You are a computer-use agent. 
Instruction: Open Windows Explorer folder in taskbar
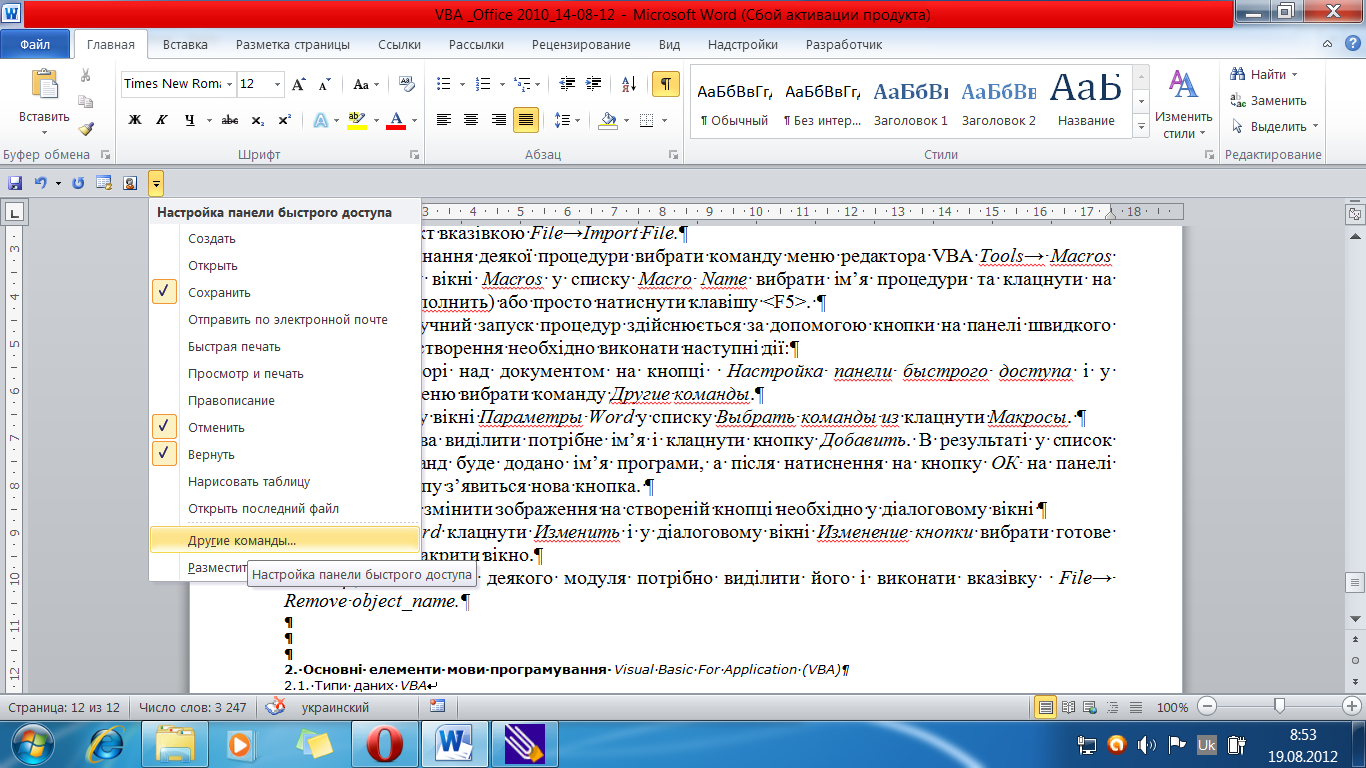pyautogui.click(x=175, y=745)
